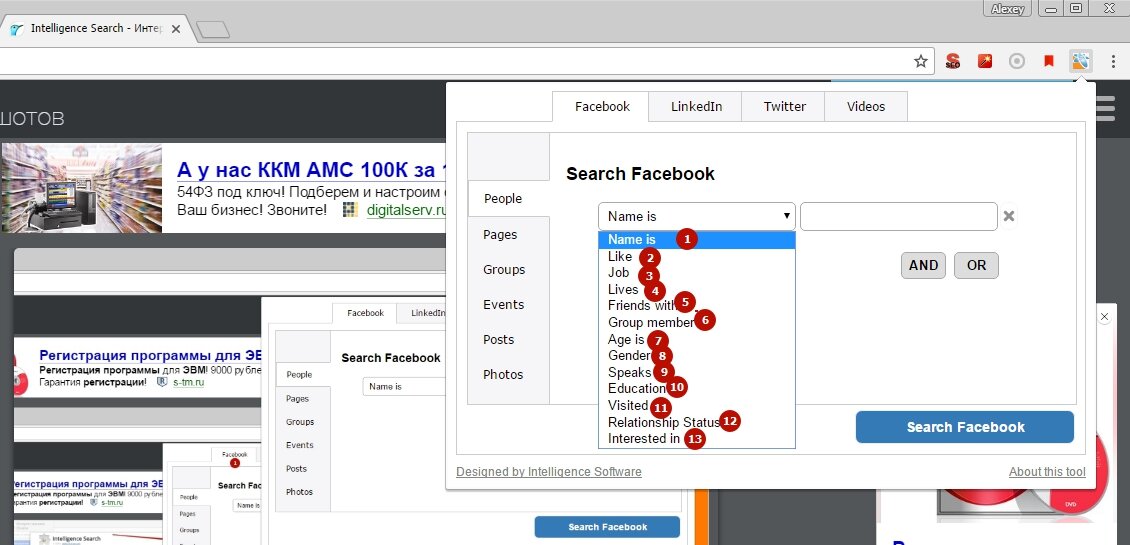Image resolution: width=1130 pixels, height=545 pixels.
Task: Switch to the Videos tab
Action: pos(866,107)
